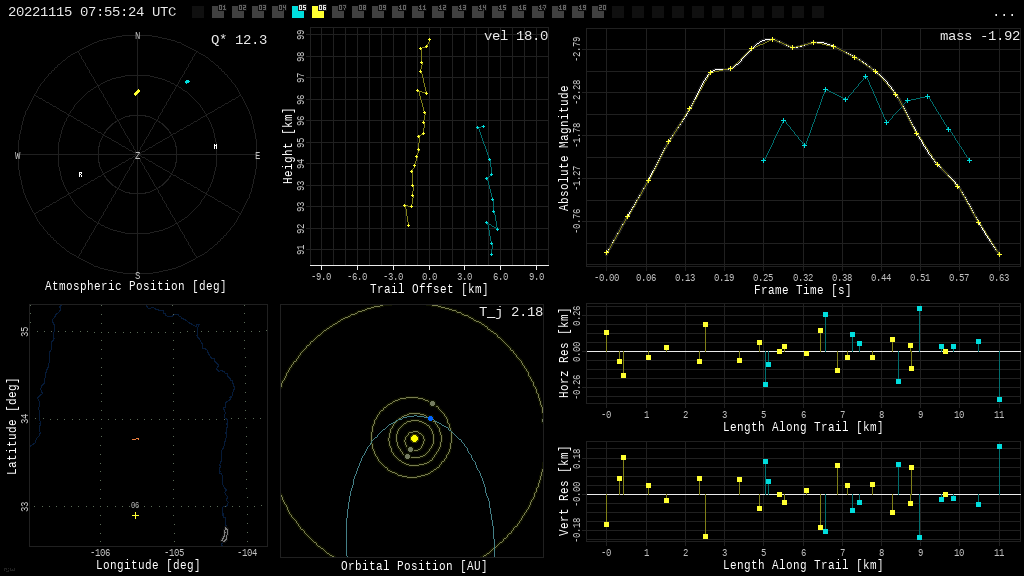Click the Q* 12.3 quality label
Viewport: 1024px width, 576px height.
[239, 40]
